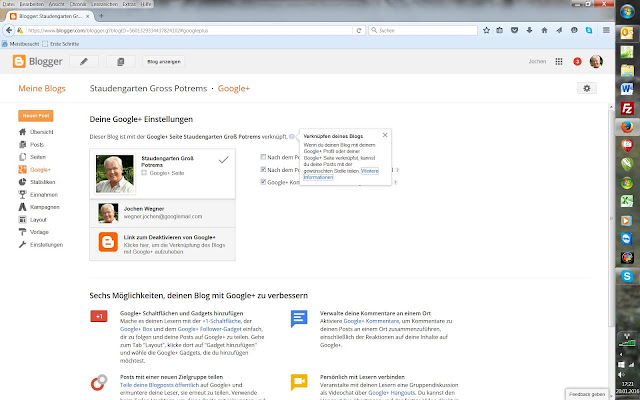Click the Skype icon in Firefox toolbar

(589, 30)
